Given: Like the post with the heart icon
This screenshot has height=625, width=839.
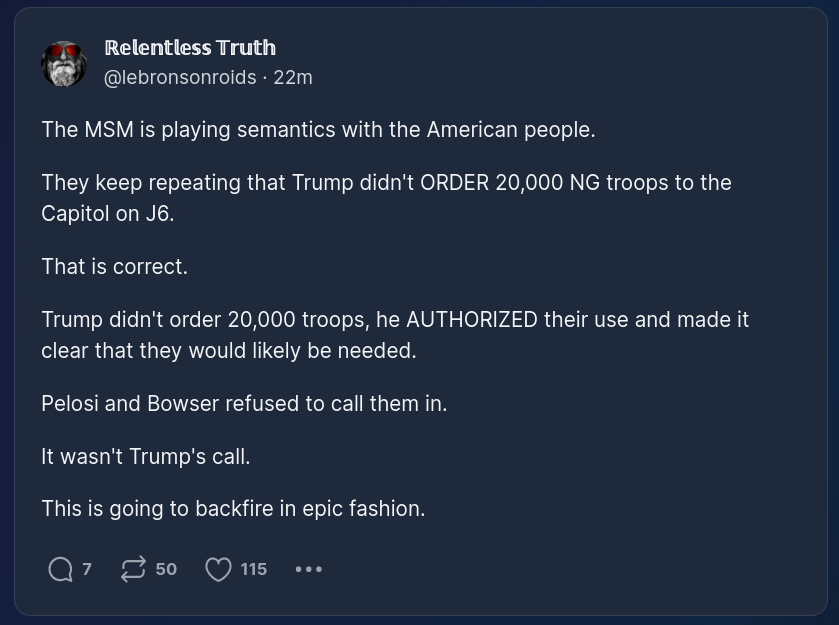Looking at the screenshot, I should (x=218, y=569).
